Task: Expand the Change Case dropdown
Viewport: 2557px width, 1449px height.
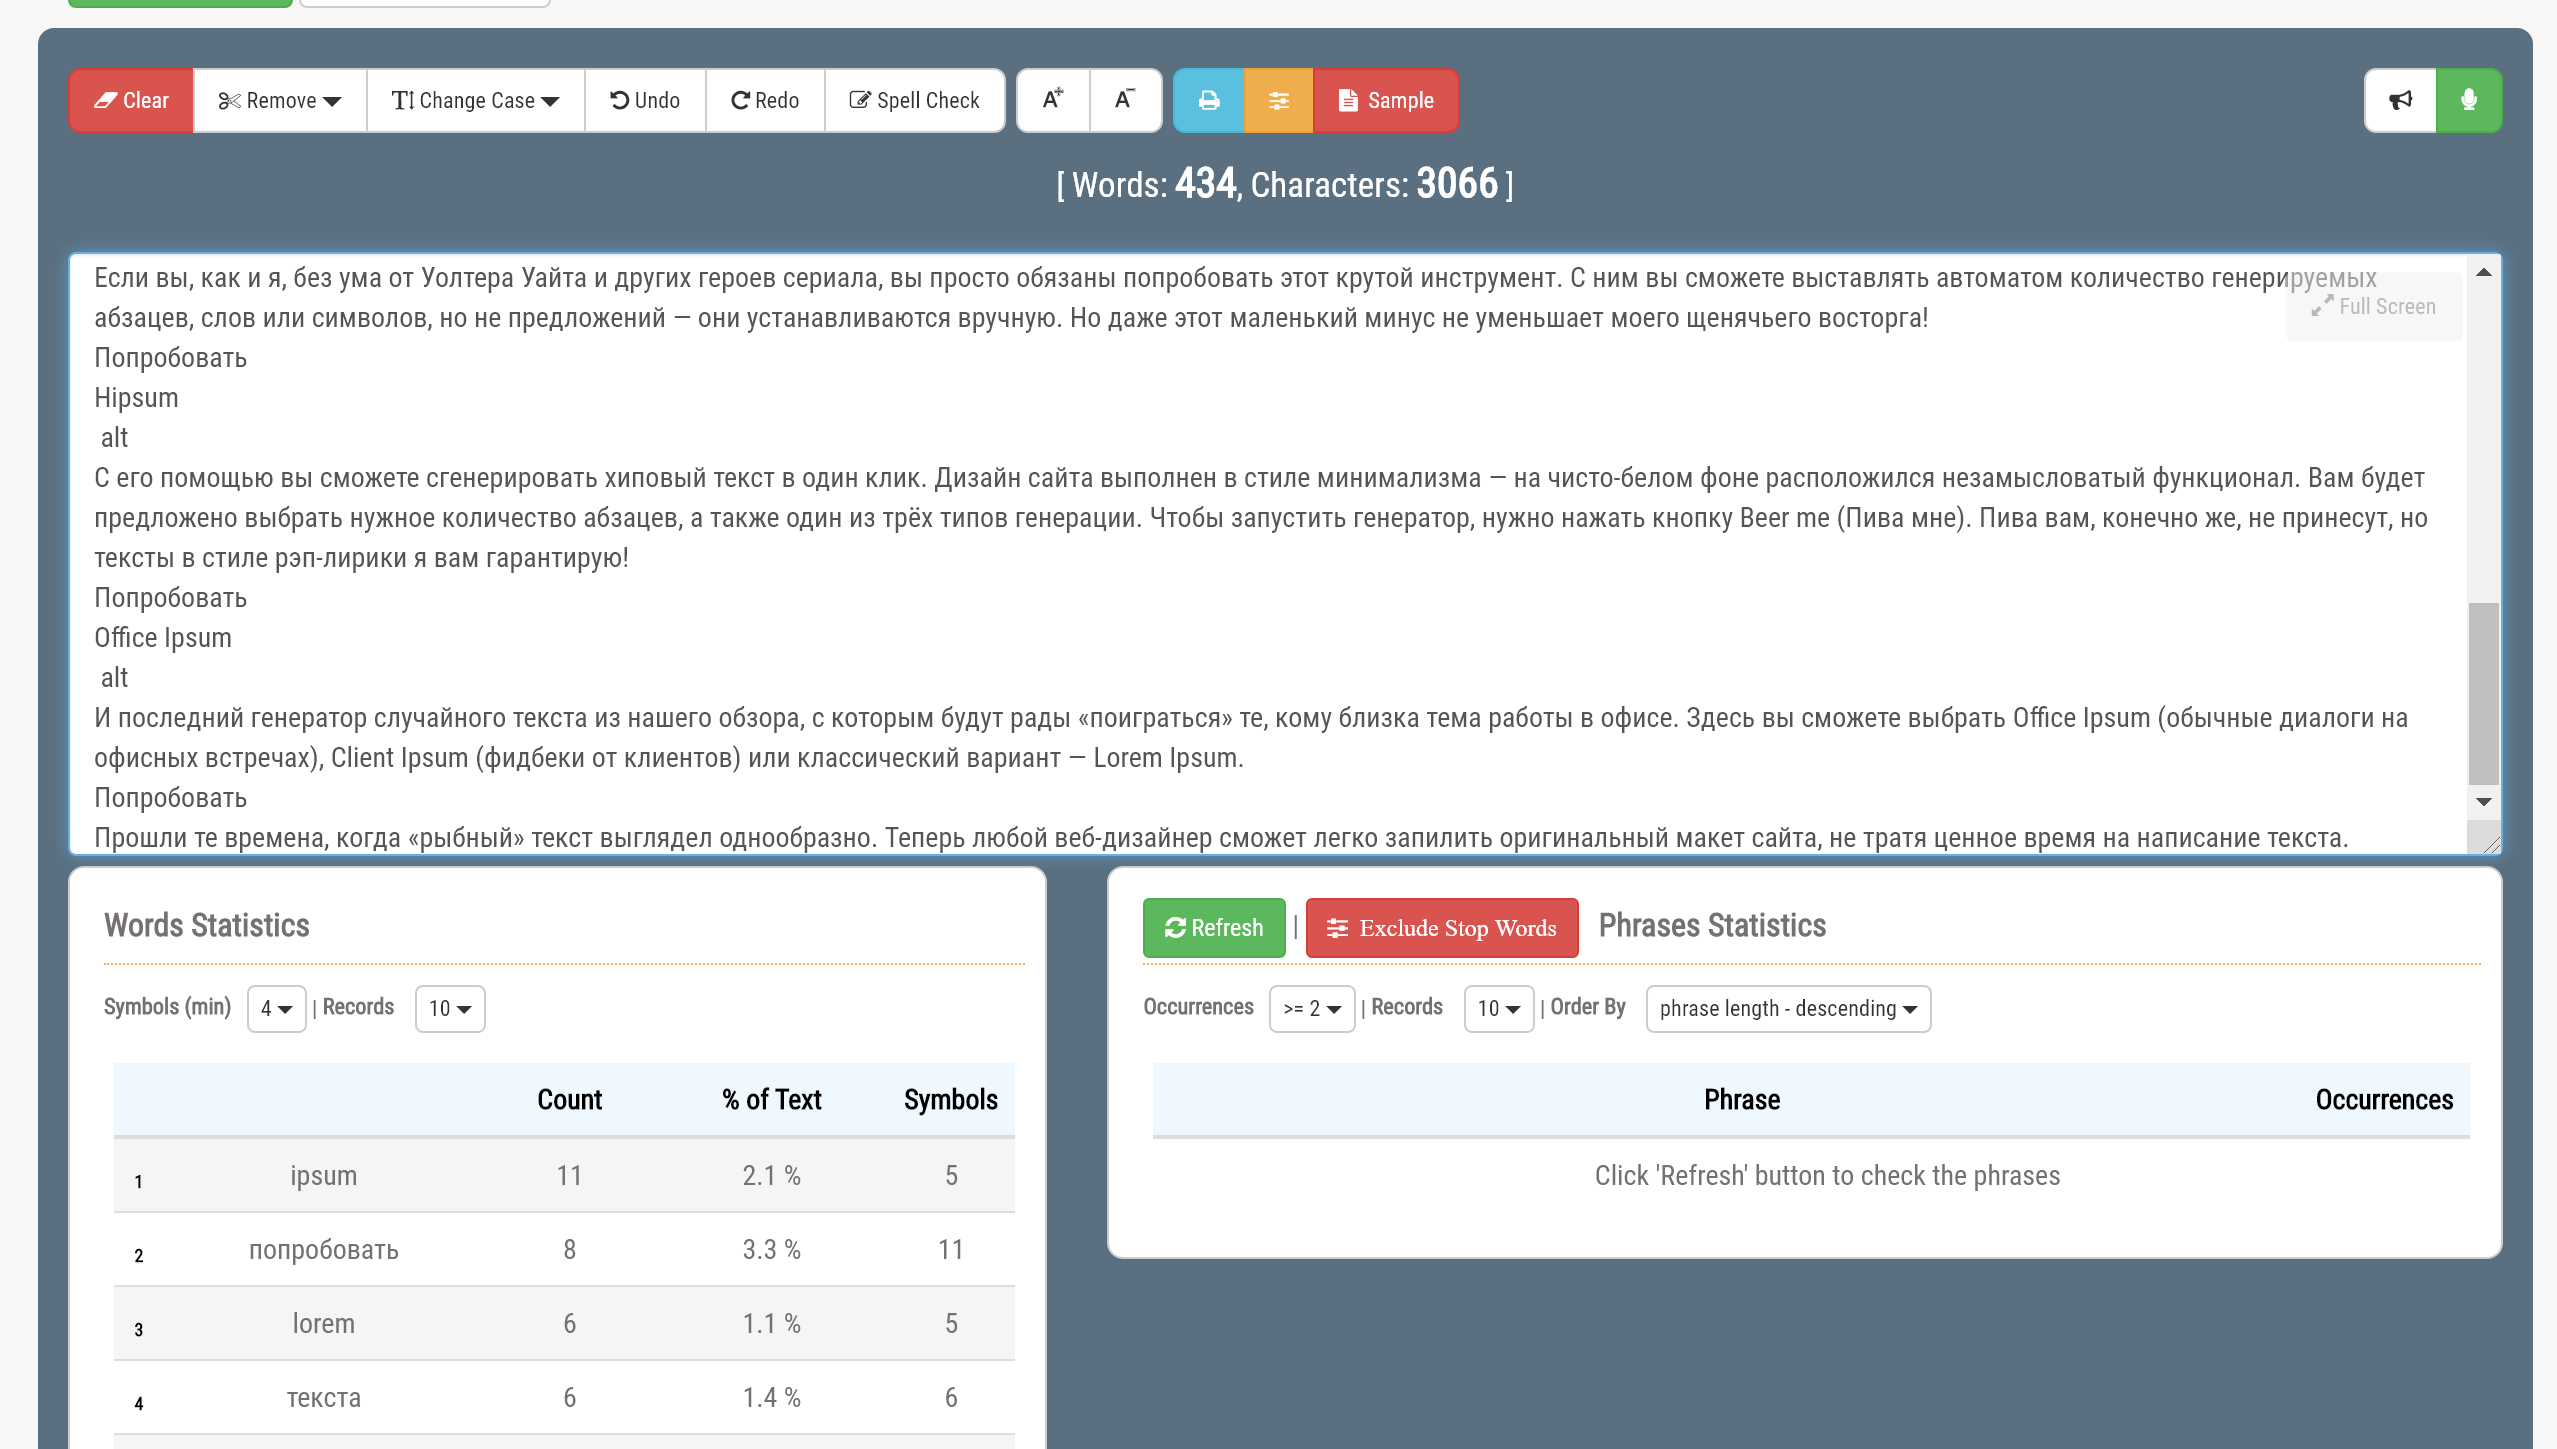Action: coord(475,100)
